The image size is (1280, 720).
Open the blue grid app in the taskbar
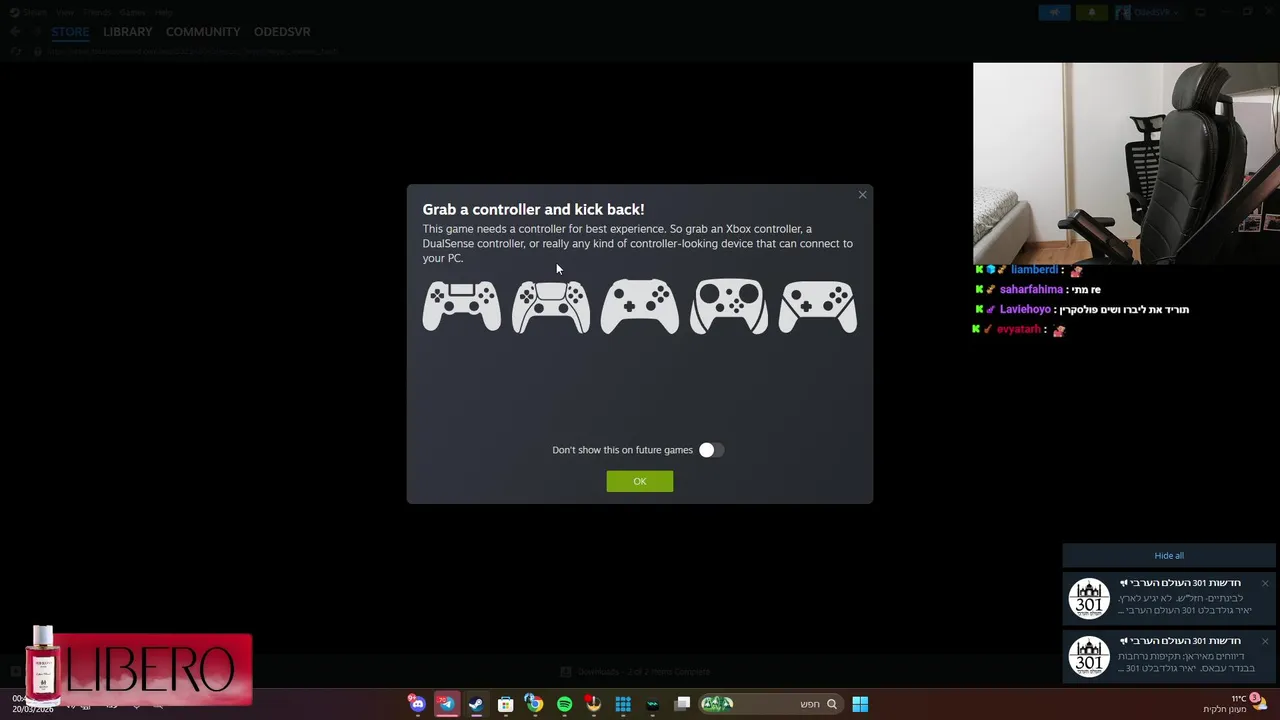point(623,704)
